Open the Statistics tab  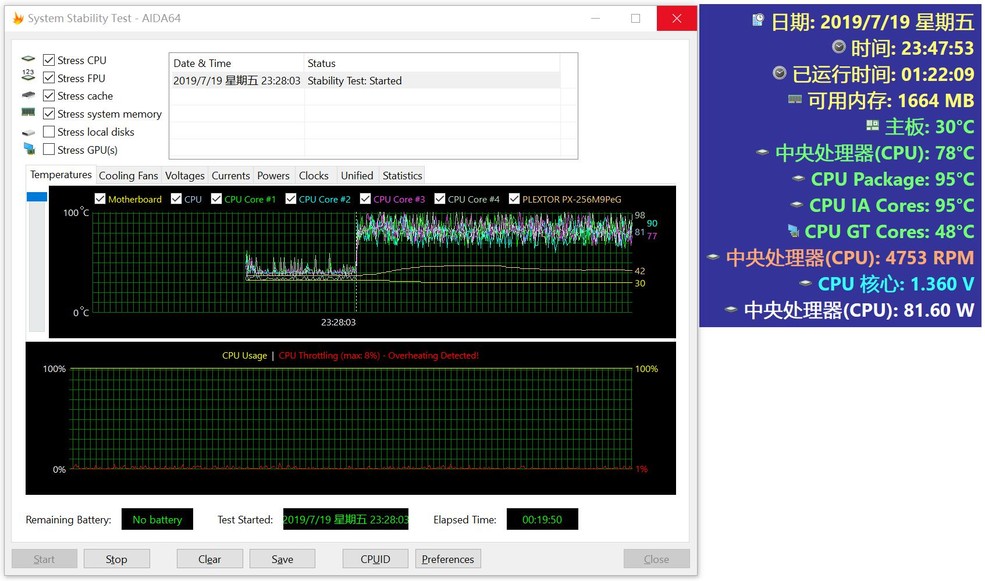(402, 175)
